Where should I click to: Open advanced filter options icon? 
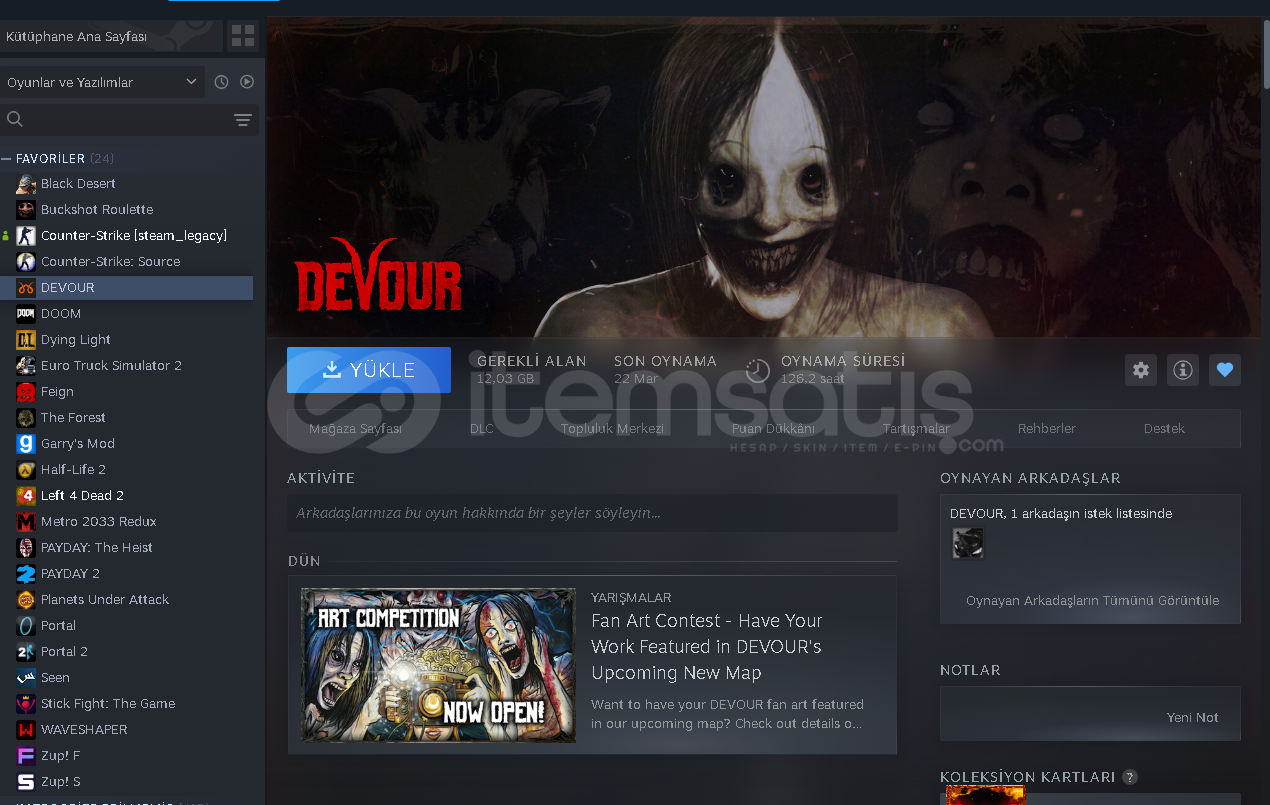pyautogui.click(x=242, y=120)
